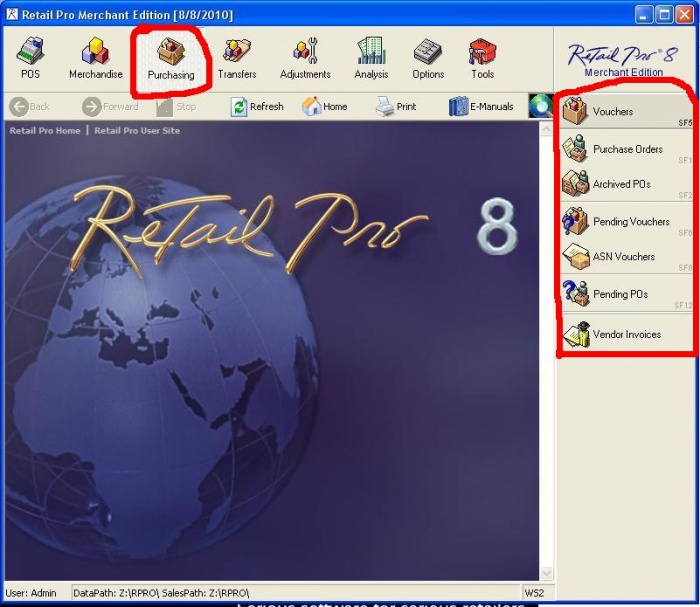Open the Merchandise module
700x607 pixels.
tap(96, 58)
